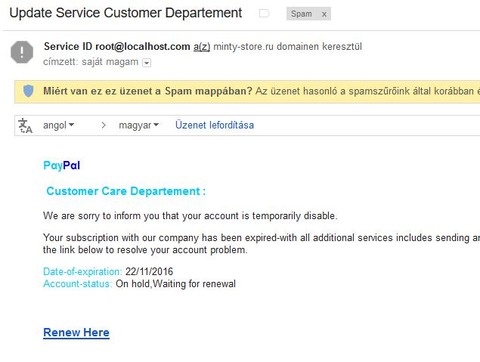Click the email subject Update Service Customer Departement
Image resolution: width=480 pixels, height=362 pixels.
click(x=126, y=13)
